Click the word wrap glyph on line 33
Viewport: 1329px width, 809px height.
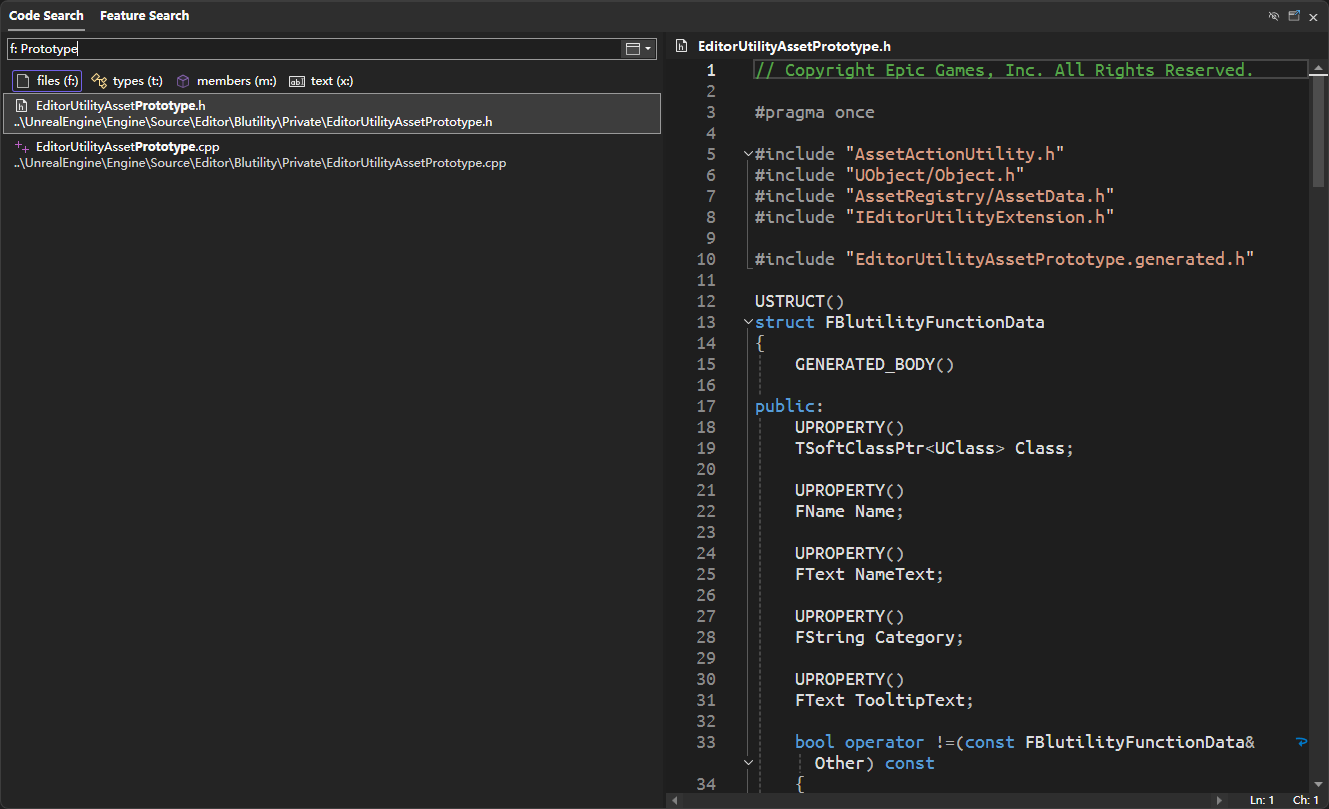(1301, 742)
